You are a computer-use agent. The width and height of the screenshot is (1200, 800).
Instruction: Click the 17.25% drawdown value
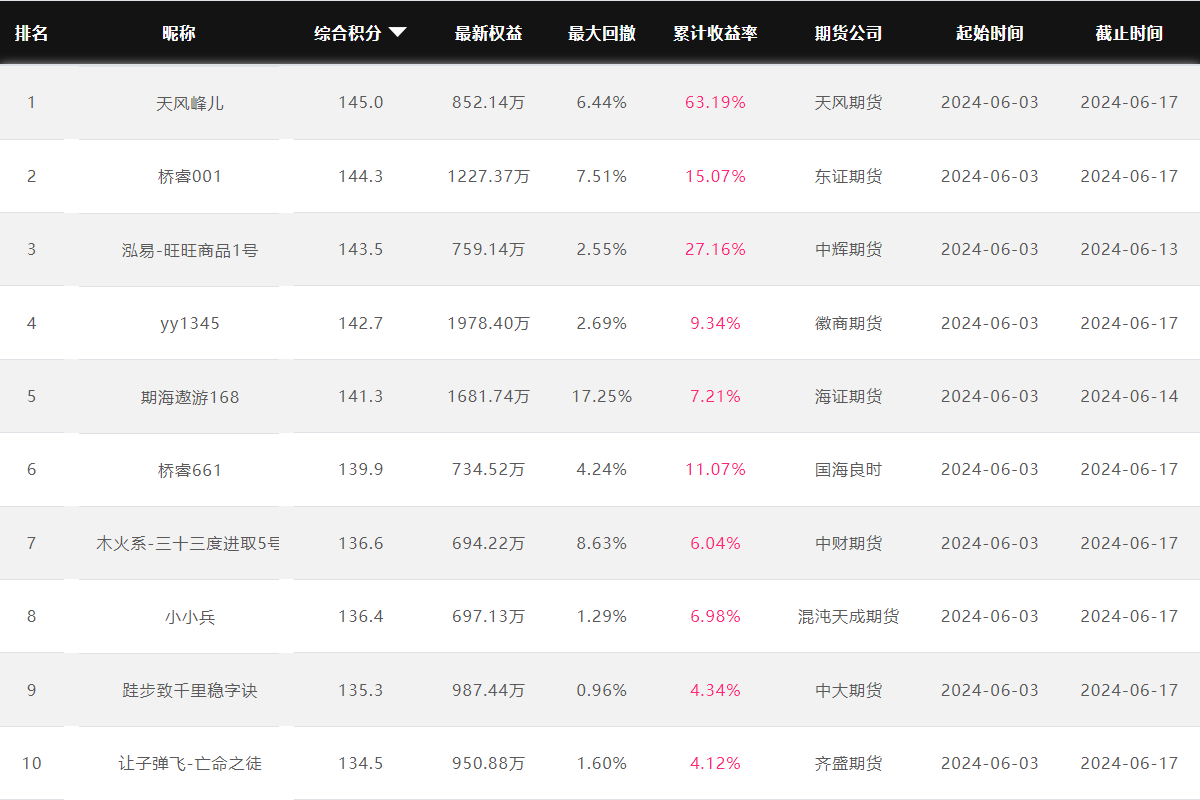pos(602,396)
